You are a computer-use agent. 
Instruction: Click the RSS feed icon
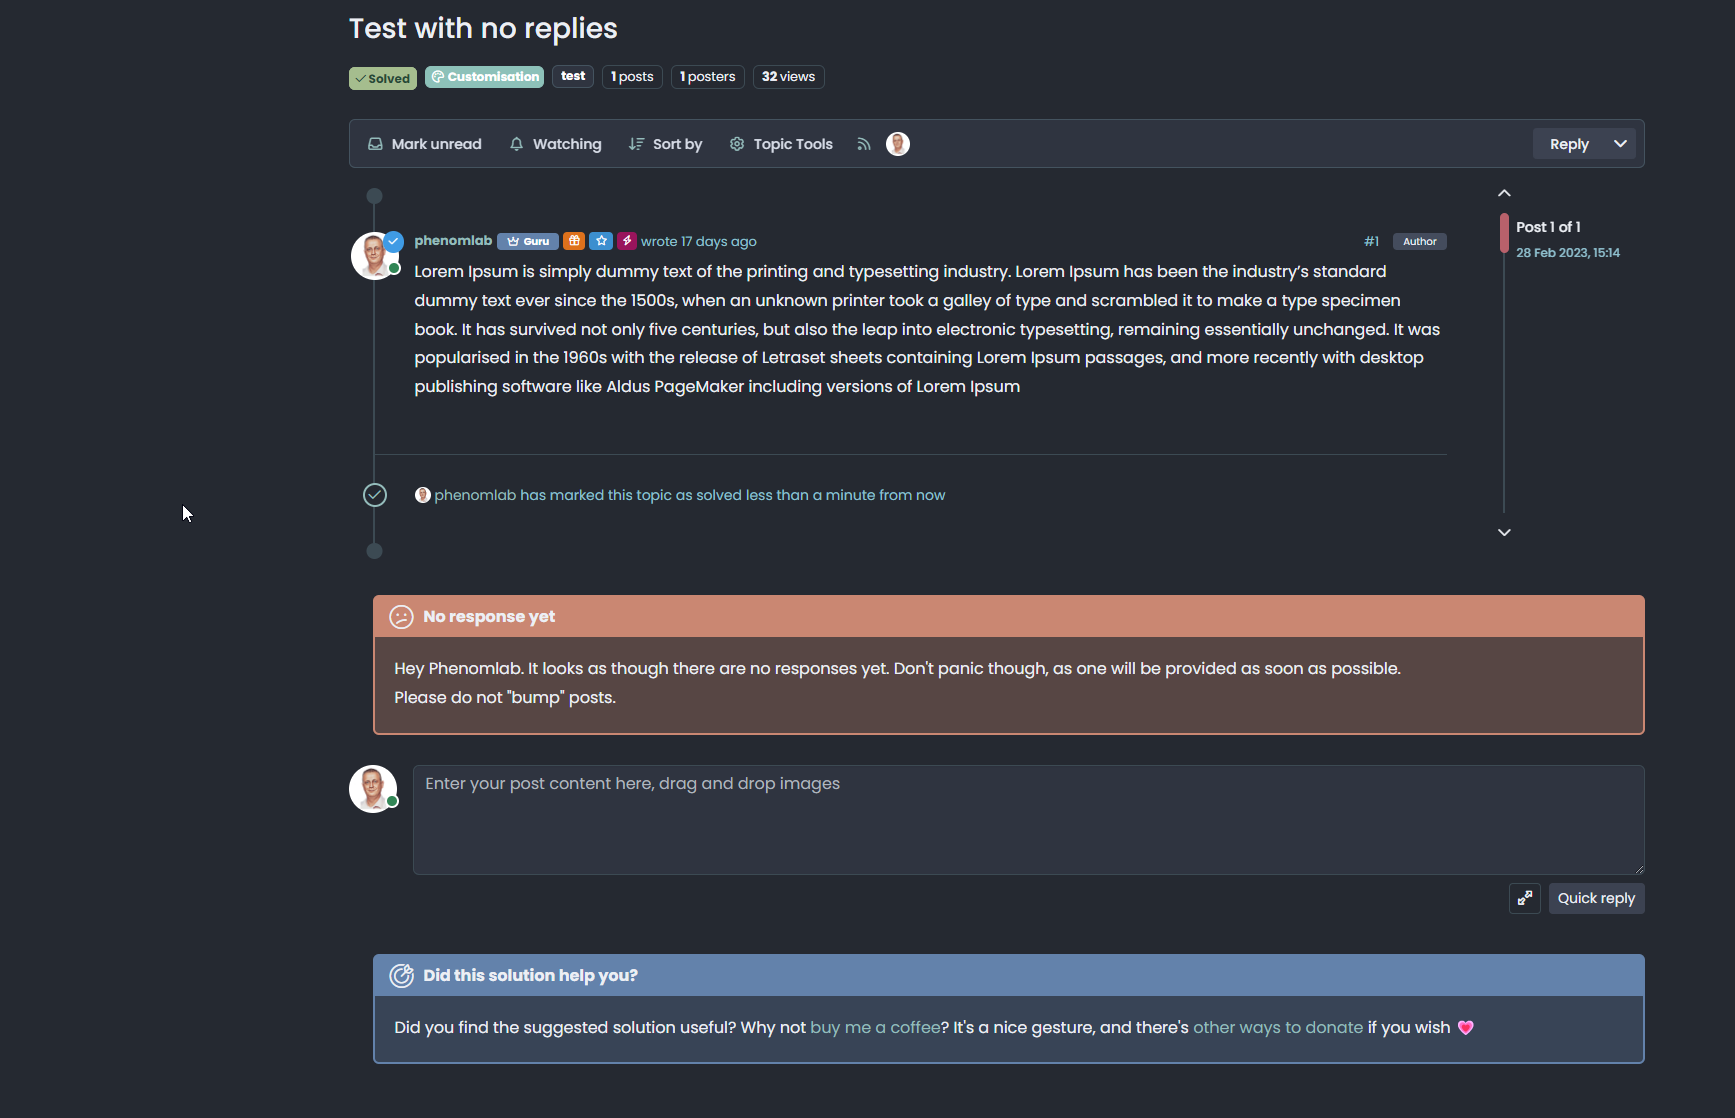tap(863, 144)
